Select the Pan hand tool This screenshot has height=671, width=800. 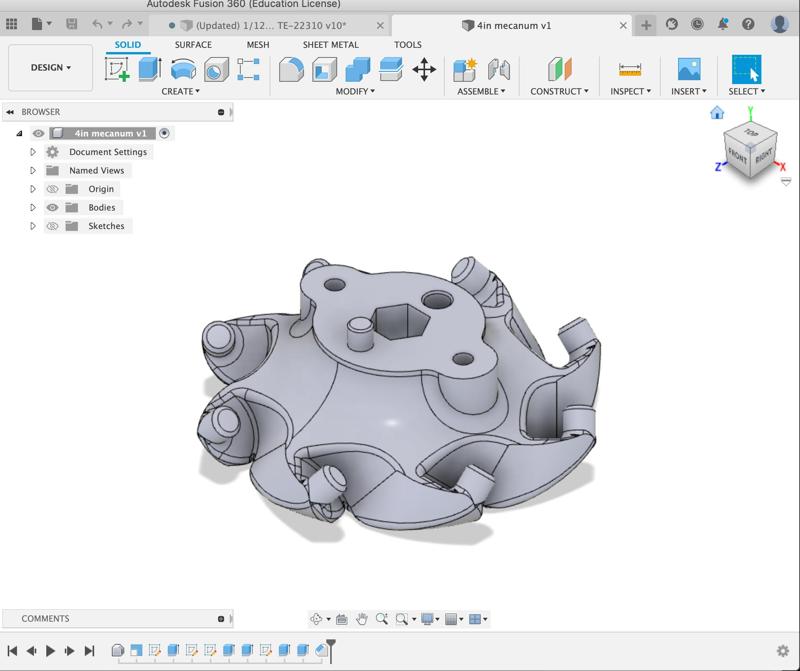(x=362, y=619)
